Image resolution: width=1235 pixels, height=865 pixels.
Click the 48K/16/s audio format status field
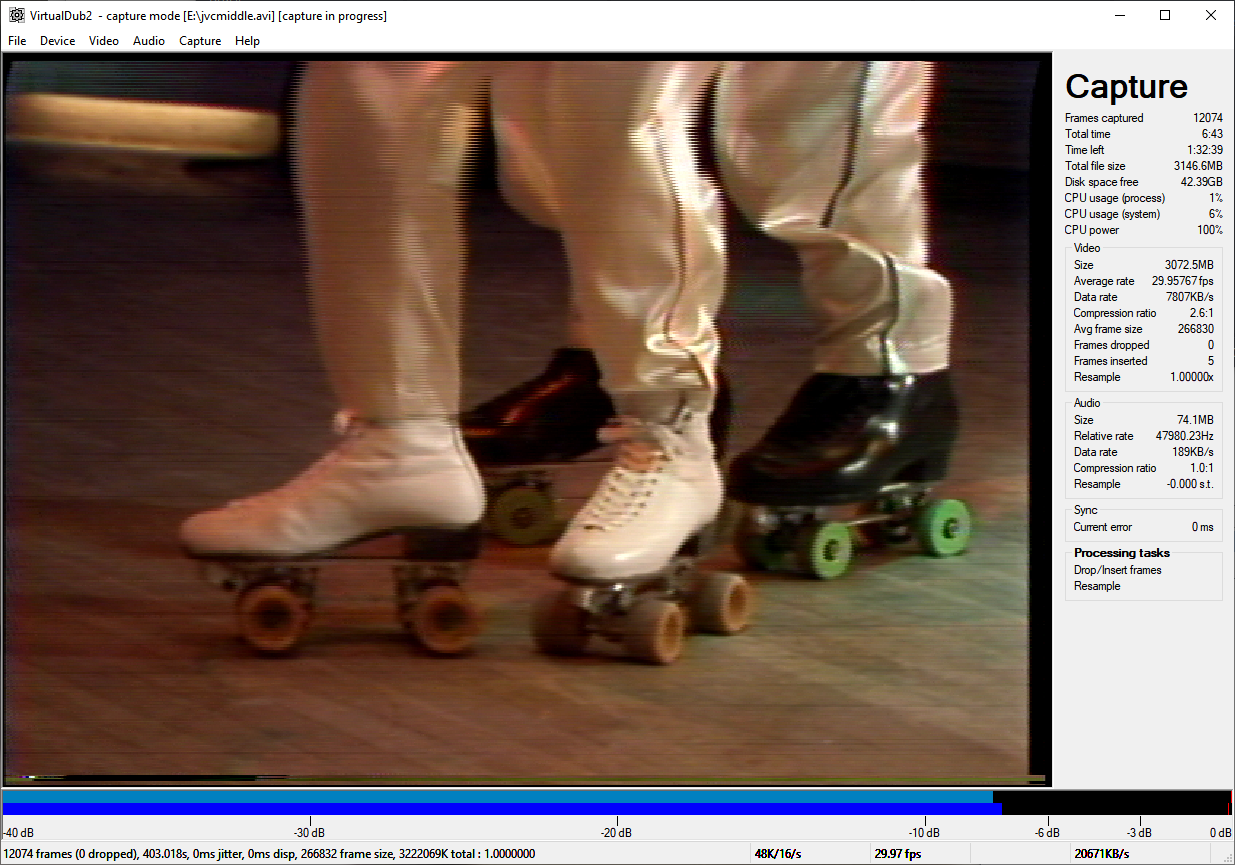[x=780, y=854]
